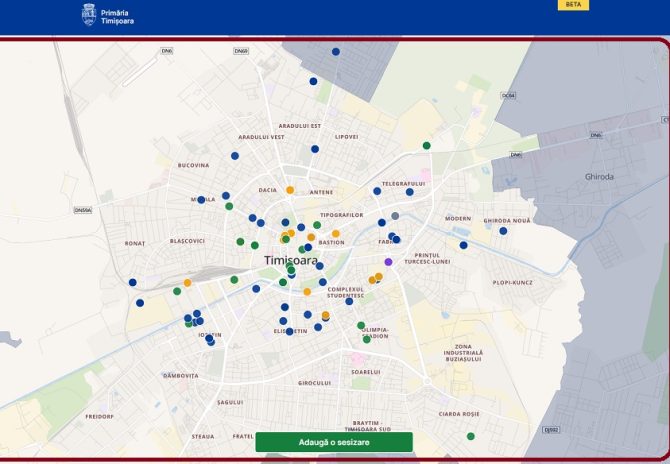Click the orange marker south of Blașcovici
Screen dimensions: 670x464
coord(187,283)
